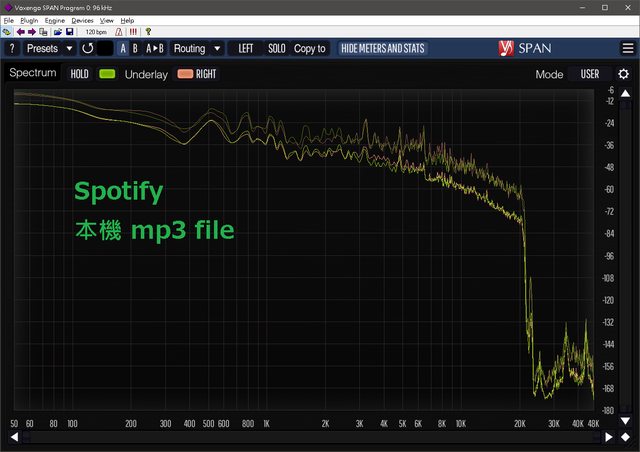Expand the Presets dropdown

point(49,48)
